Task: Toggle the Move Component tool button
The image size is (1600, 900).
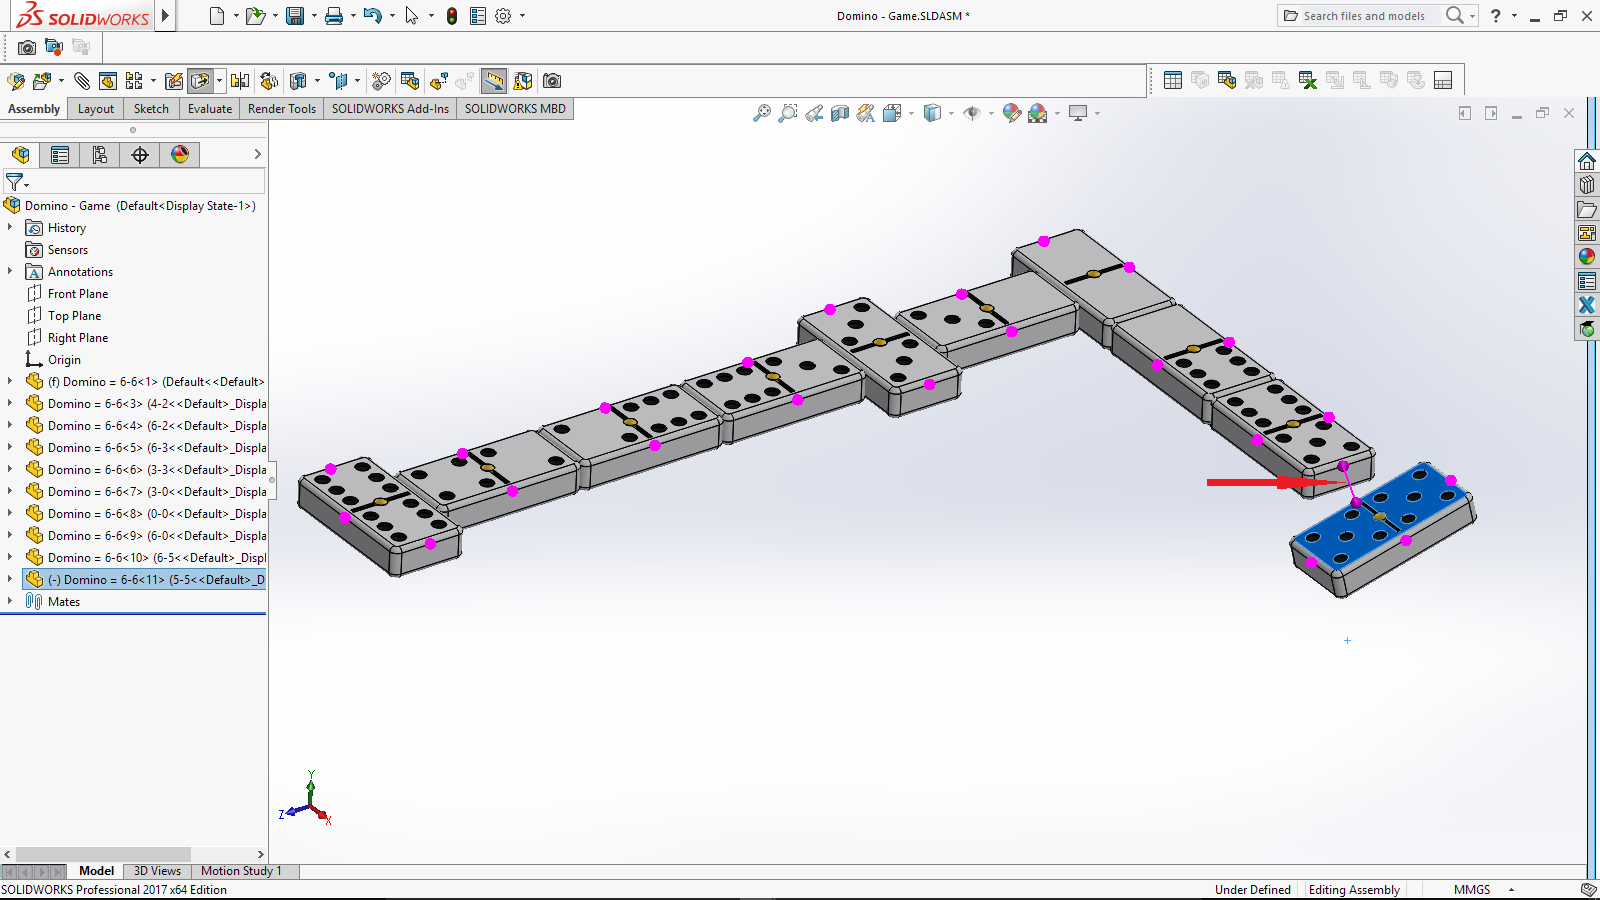Action: click(200, 81)
